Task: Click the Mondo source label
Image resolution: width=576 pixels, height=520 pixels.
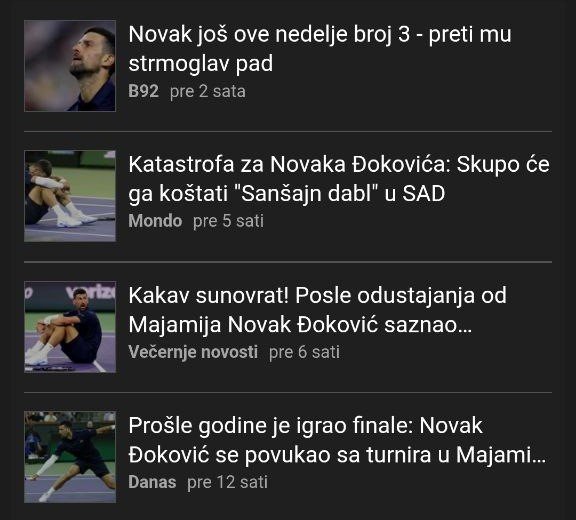Action: point(155,221)
